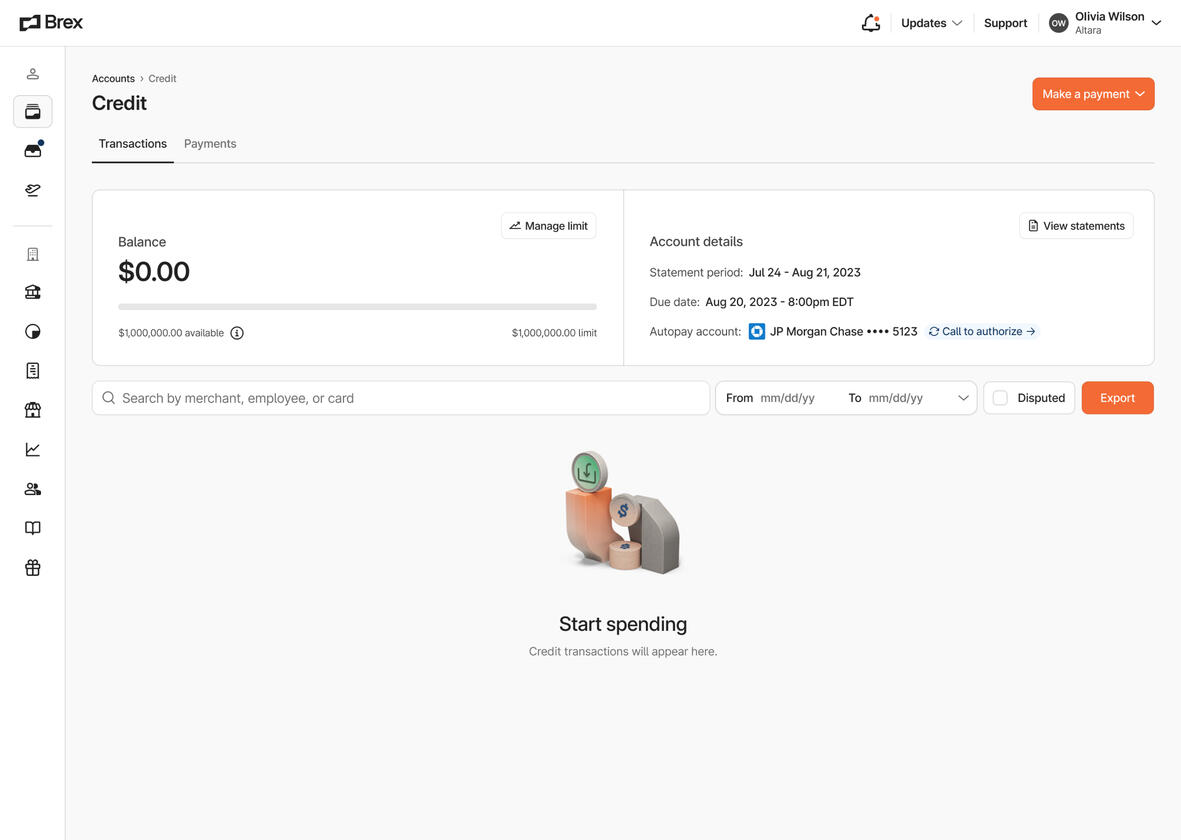Enable the Disputed filter checkbox
Image resolution: width=1181 pixels, height=840 pixels.
[x=1000, y=397]
